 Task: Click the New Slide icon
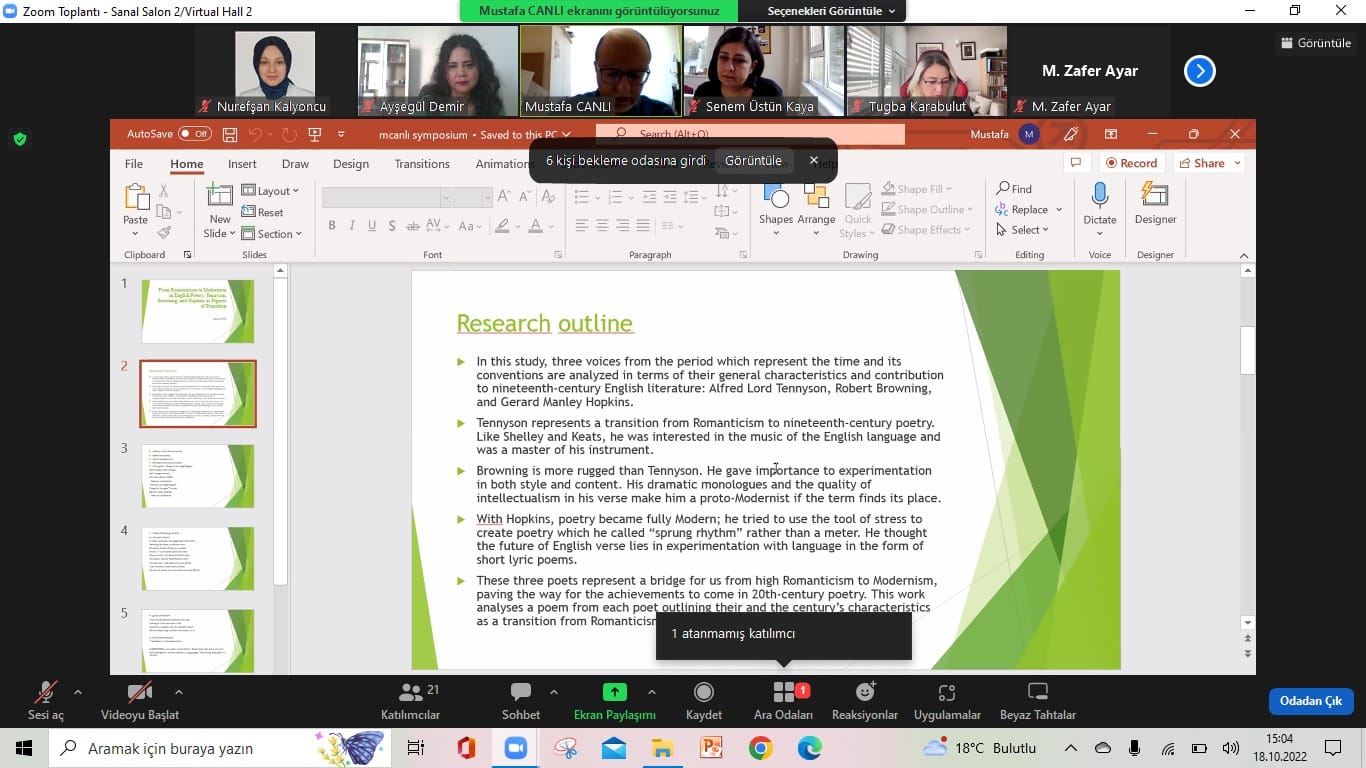220,197
